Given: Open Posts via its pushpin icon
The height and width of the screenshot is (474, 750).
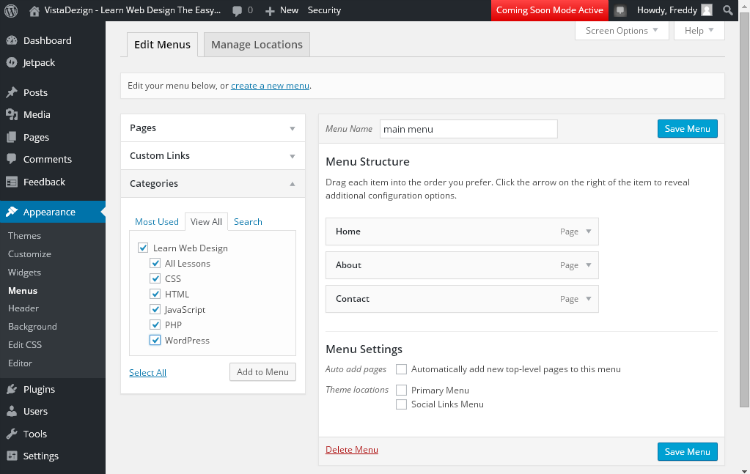Looking at the screenshot, I should tap(11, 93).
